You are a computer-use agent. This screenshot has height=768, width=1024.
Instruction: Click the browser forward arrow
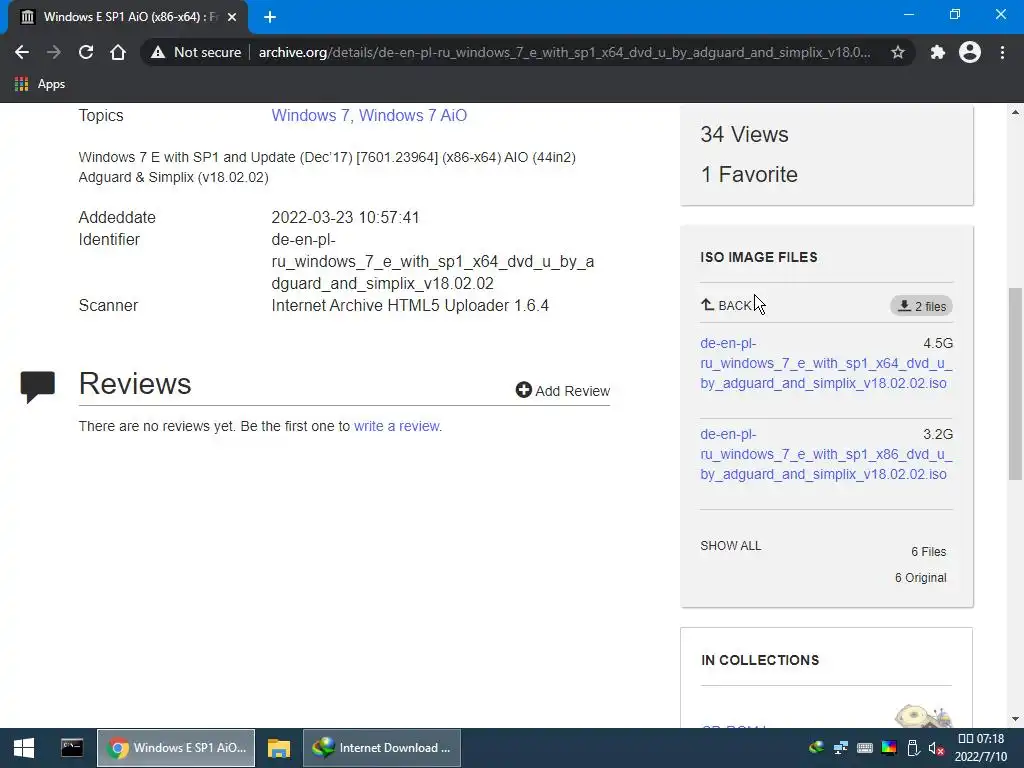[54, 52]
